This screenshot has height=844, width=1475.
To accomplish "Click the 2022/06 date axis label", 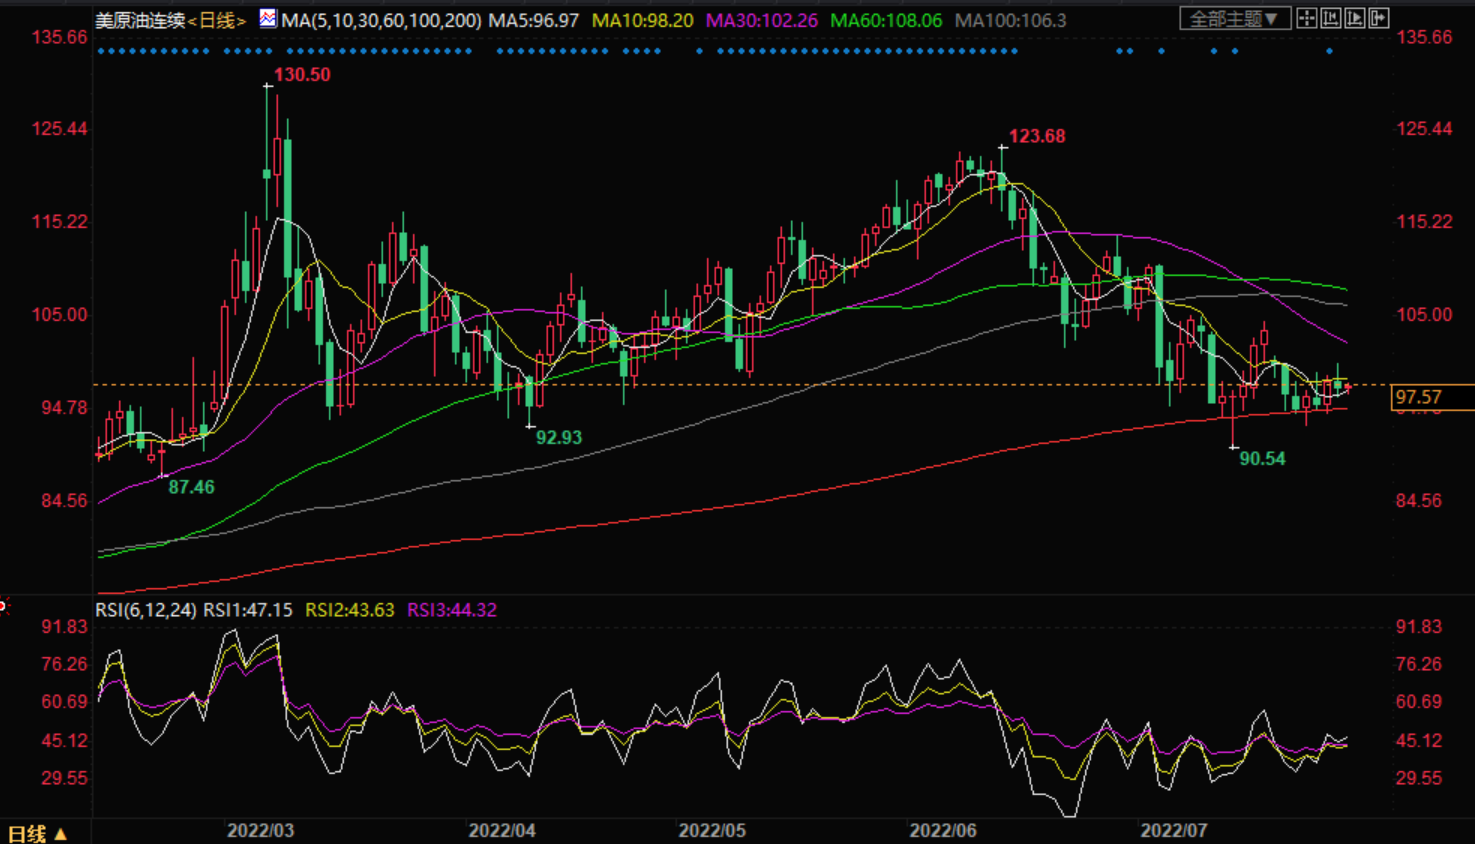I will pyautogui.click(x=942, y=831).
